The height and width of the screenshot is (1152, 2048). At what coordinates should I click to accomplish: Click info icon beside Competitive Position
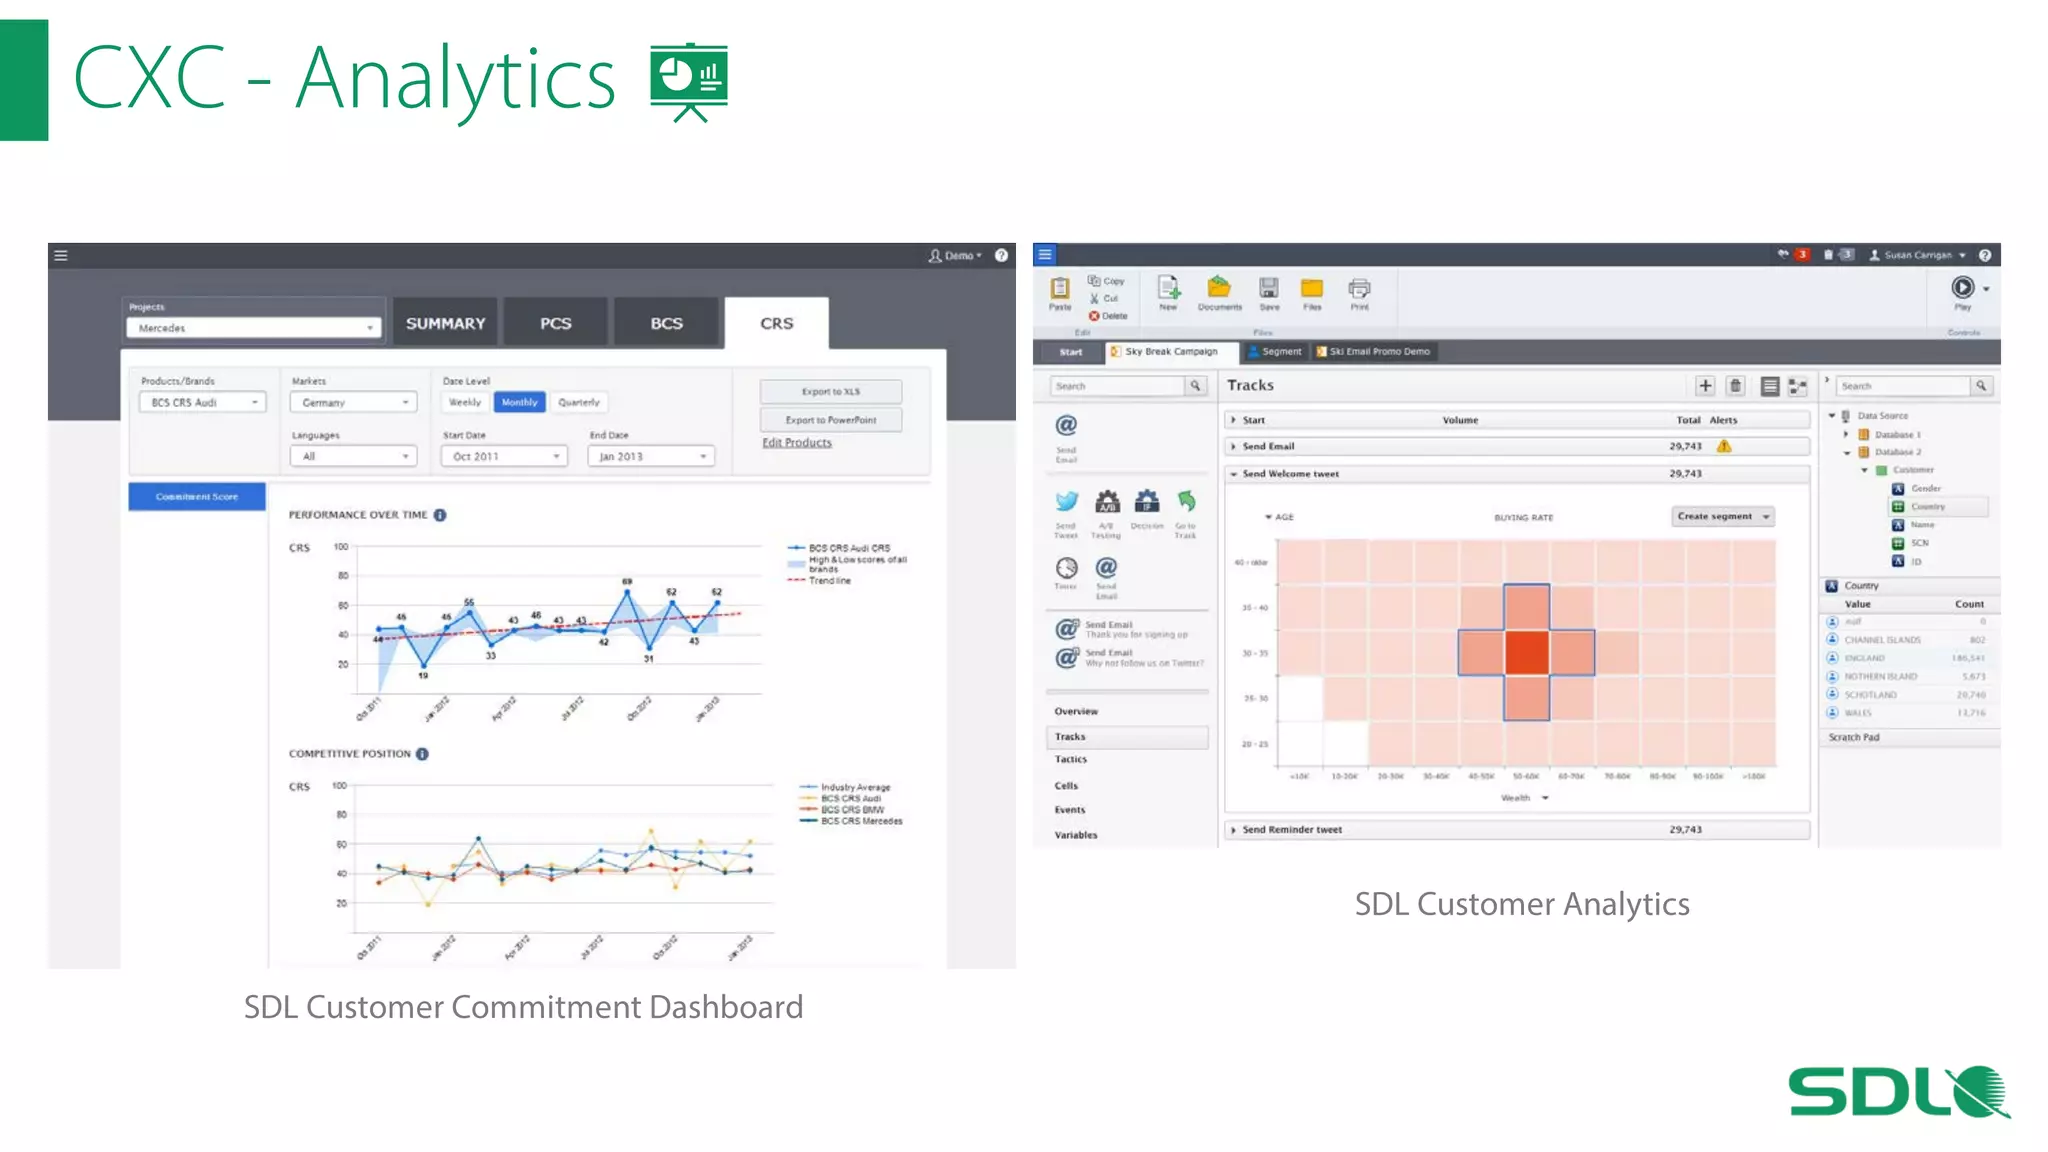click(422, 754)
